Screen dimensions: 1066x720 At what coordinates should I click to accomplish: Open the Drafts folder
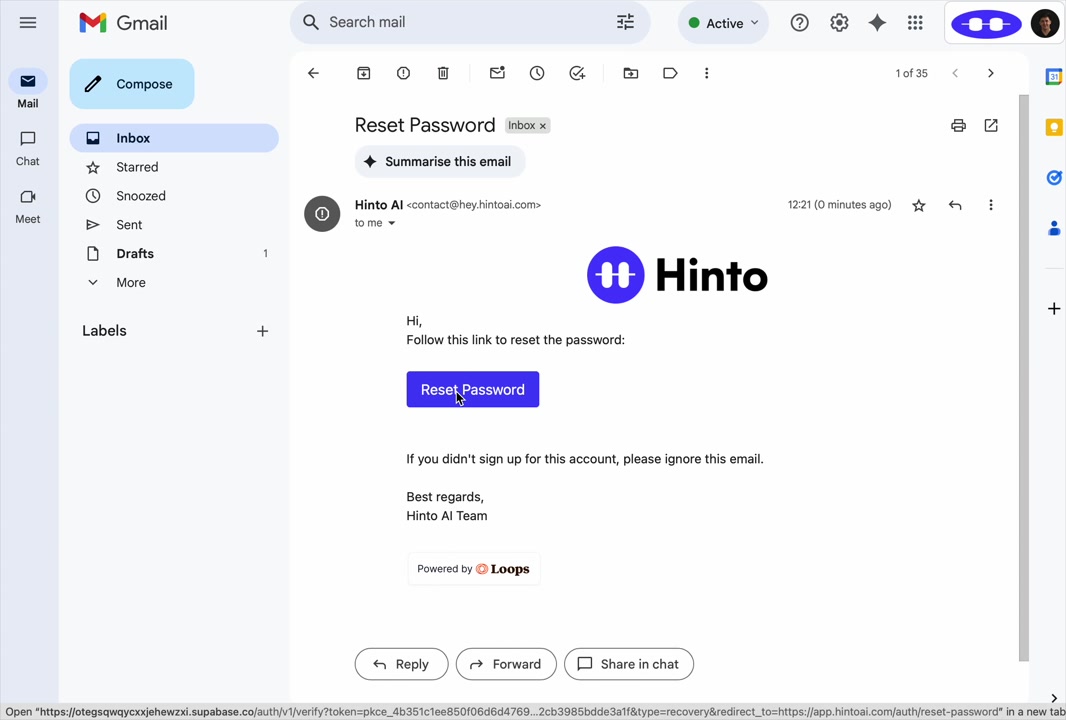pos(135,253)
